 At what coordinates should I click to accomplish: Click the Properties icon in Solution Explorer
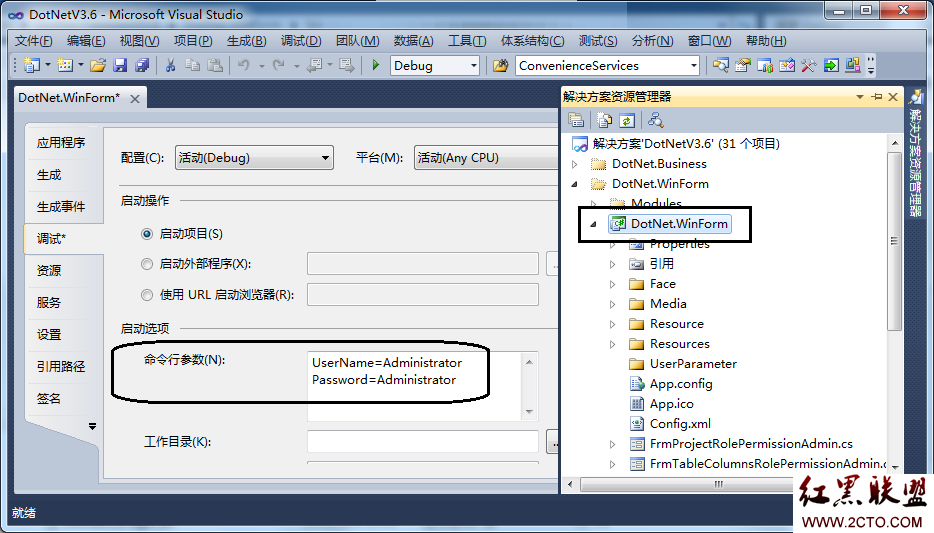(576, 120)
